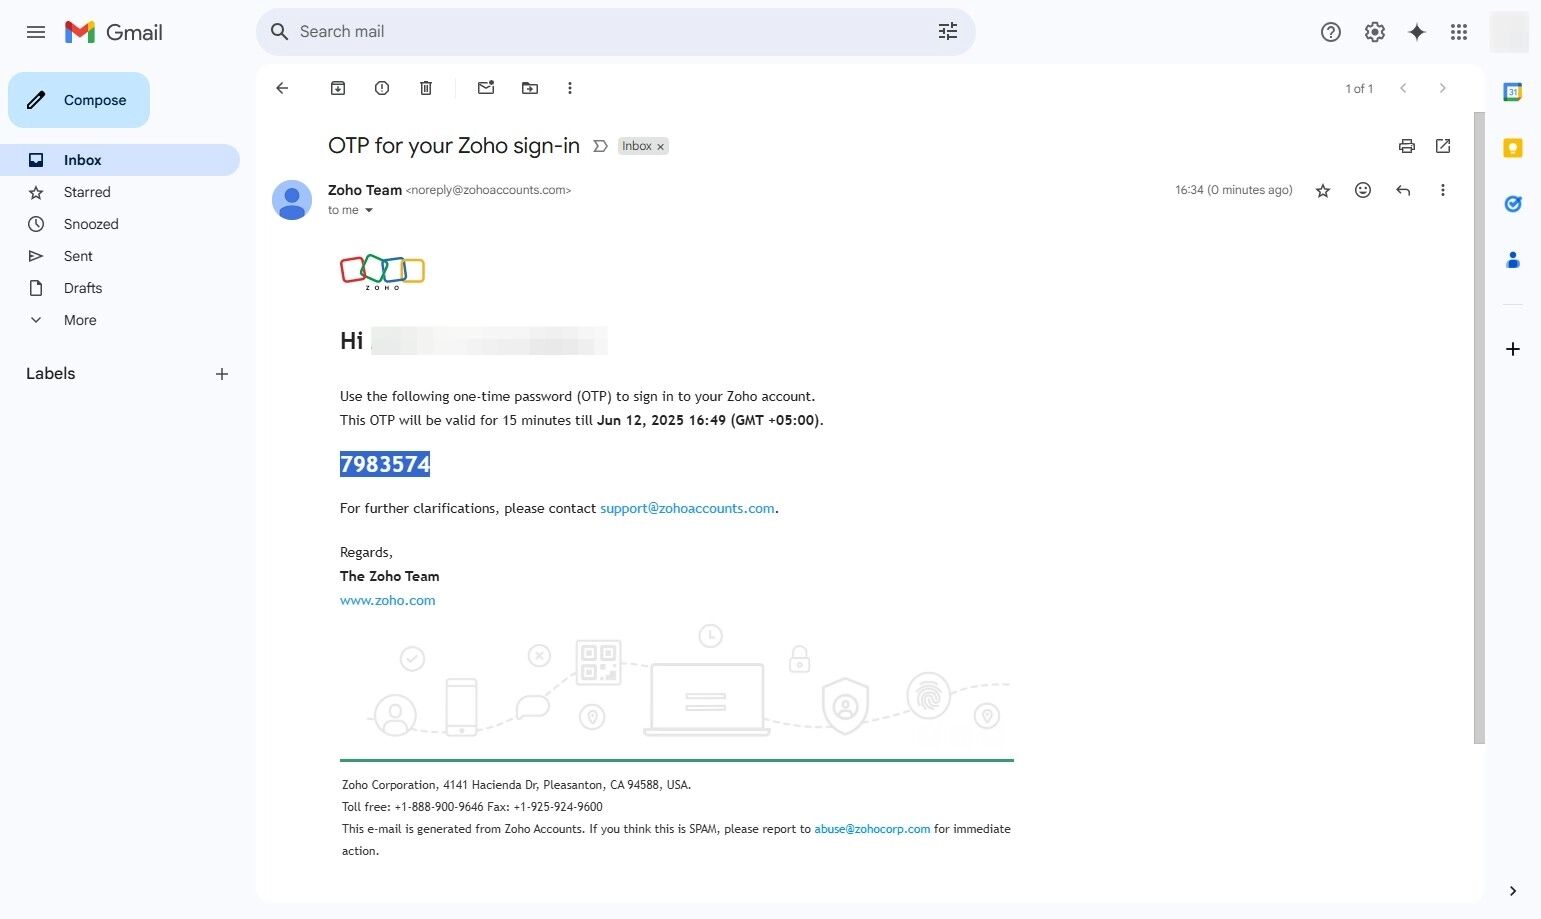
Task: Go to the newer conversation arrow
Action: 1403,88
